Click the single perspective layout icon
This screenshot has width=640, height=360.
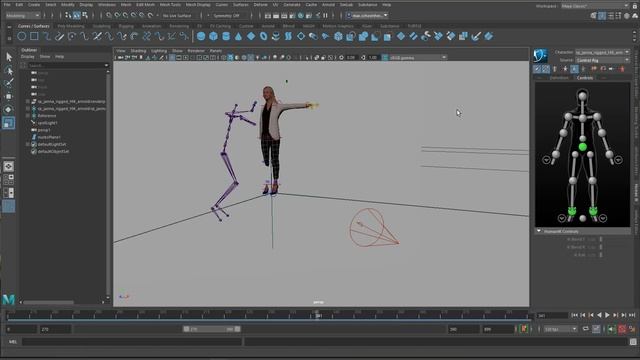(9, 167)
